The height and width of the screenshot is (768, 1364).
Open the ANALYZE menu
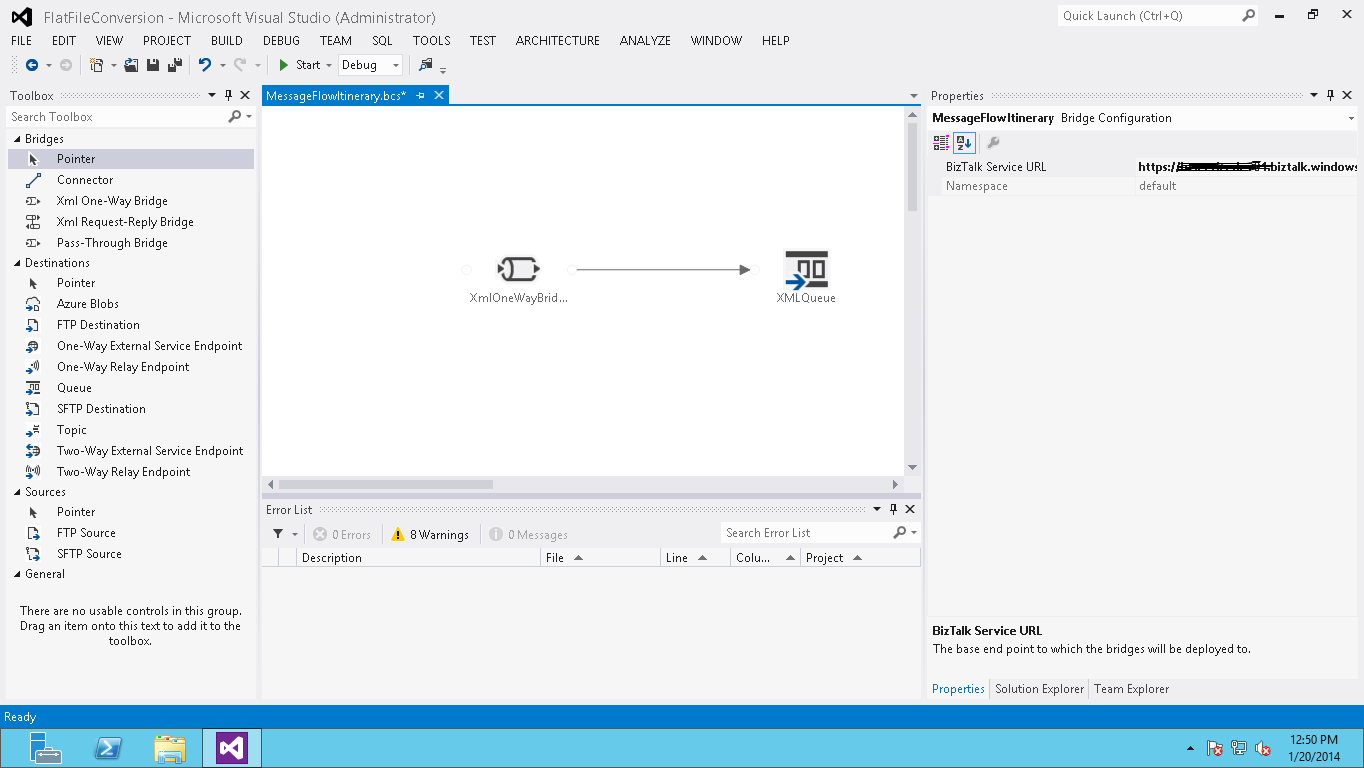coord(645,41)
